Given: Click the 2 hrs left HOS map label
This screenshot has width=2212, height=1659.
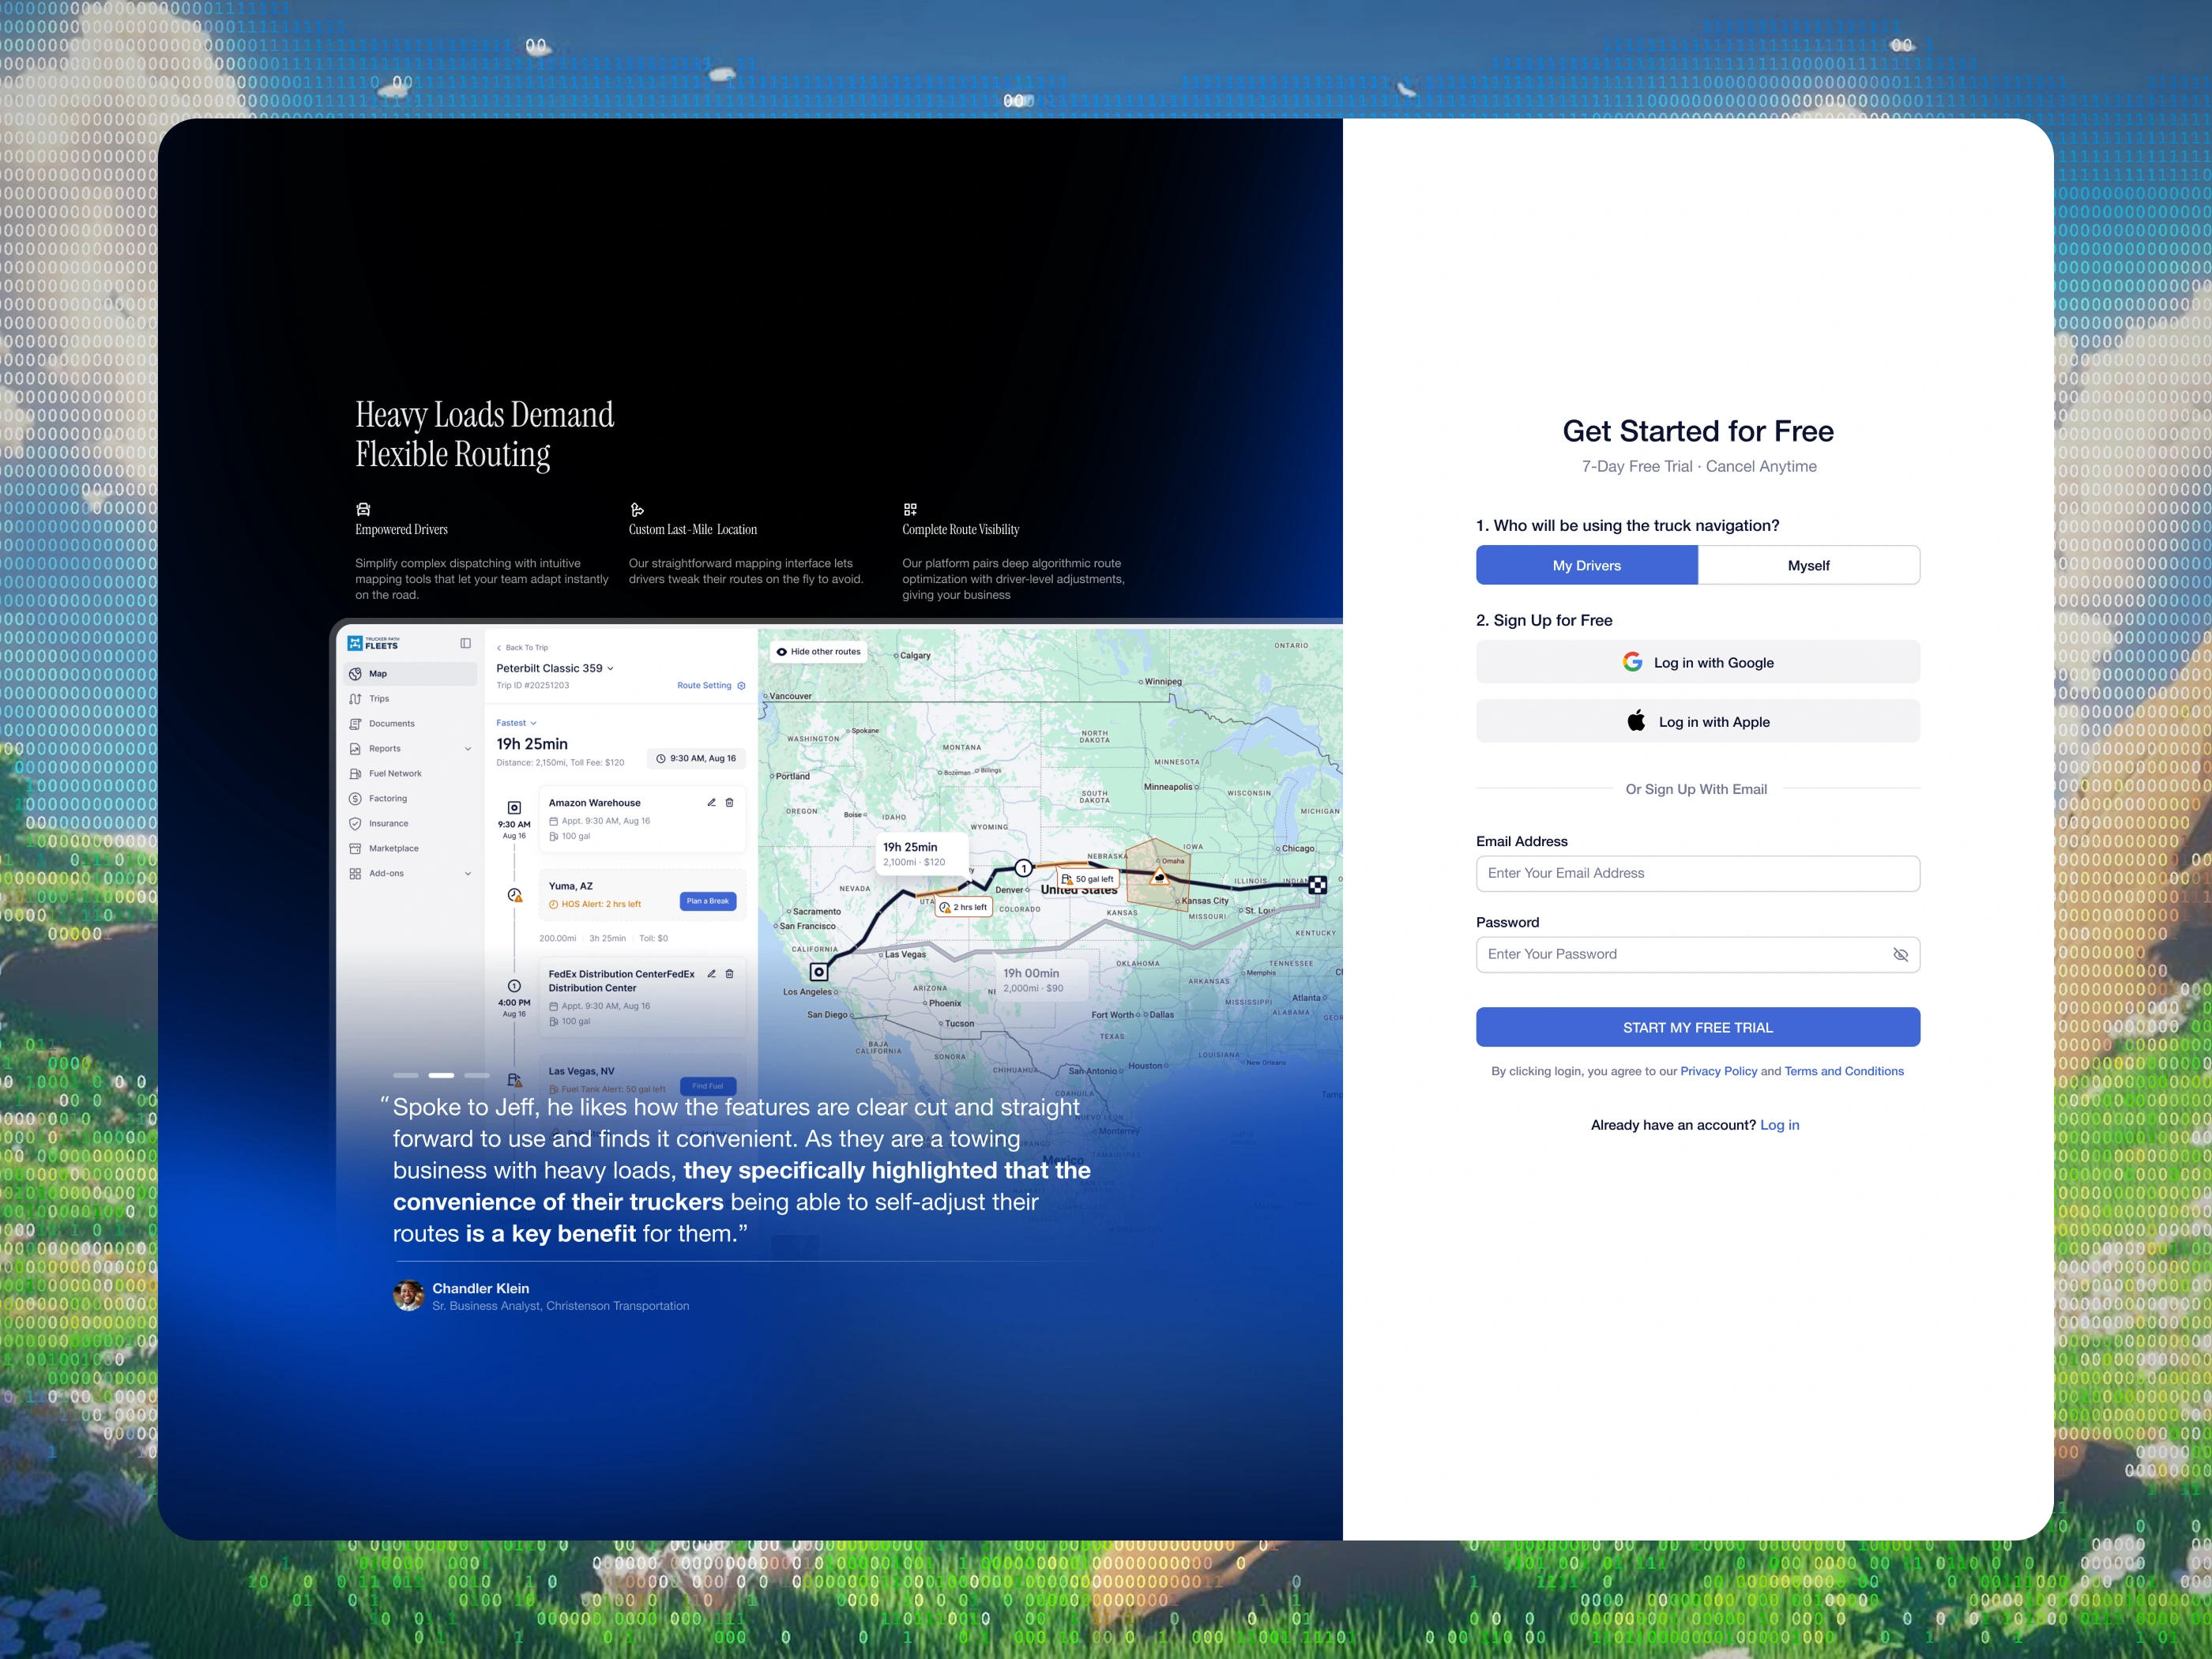Looking at the screenshot, I should click(964, 907).
